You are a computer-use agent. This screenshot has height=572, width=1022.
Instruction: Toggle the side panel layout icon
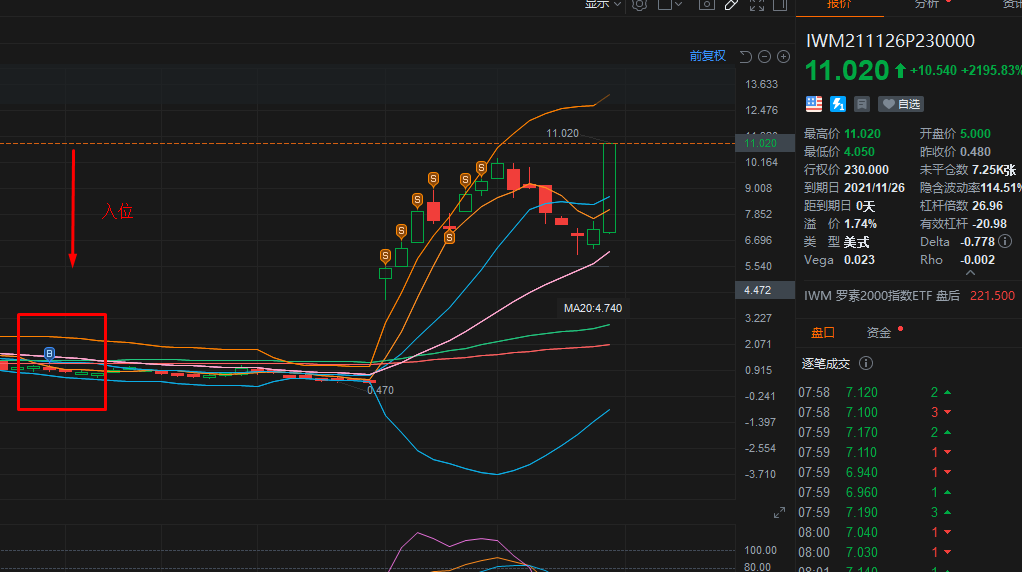(x=780, y=4)
